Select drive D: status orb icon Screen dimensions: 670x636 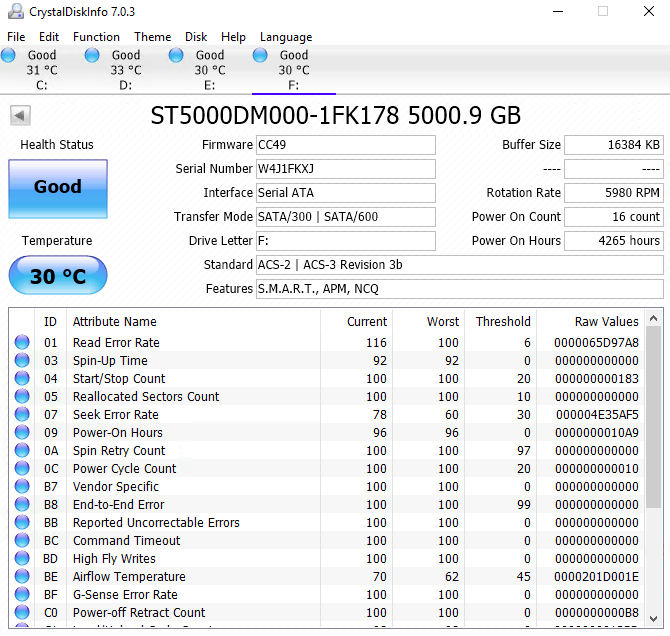pos(93,56)
